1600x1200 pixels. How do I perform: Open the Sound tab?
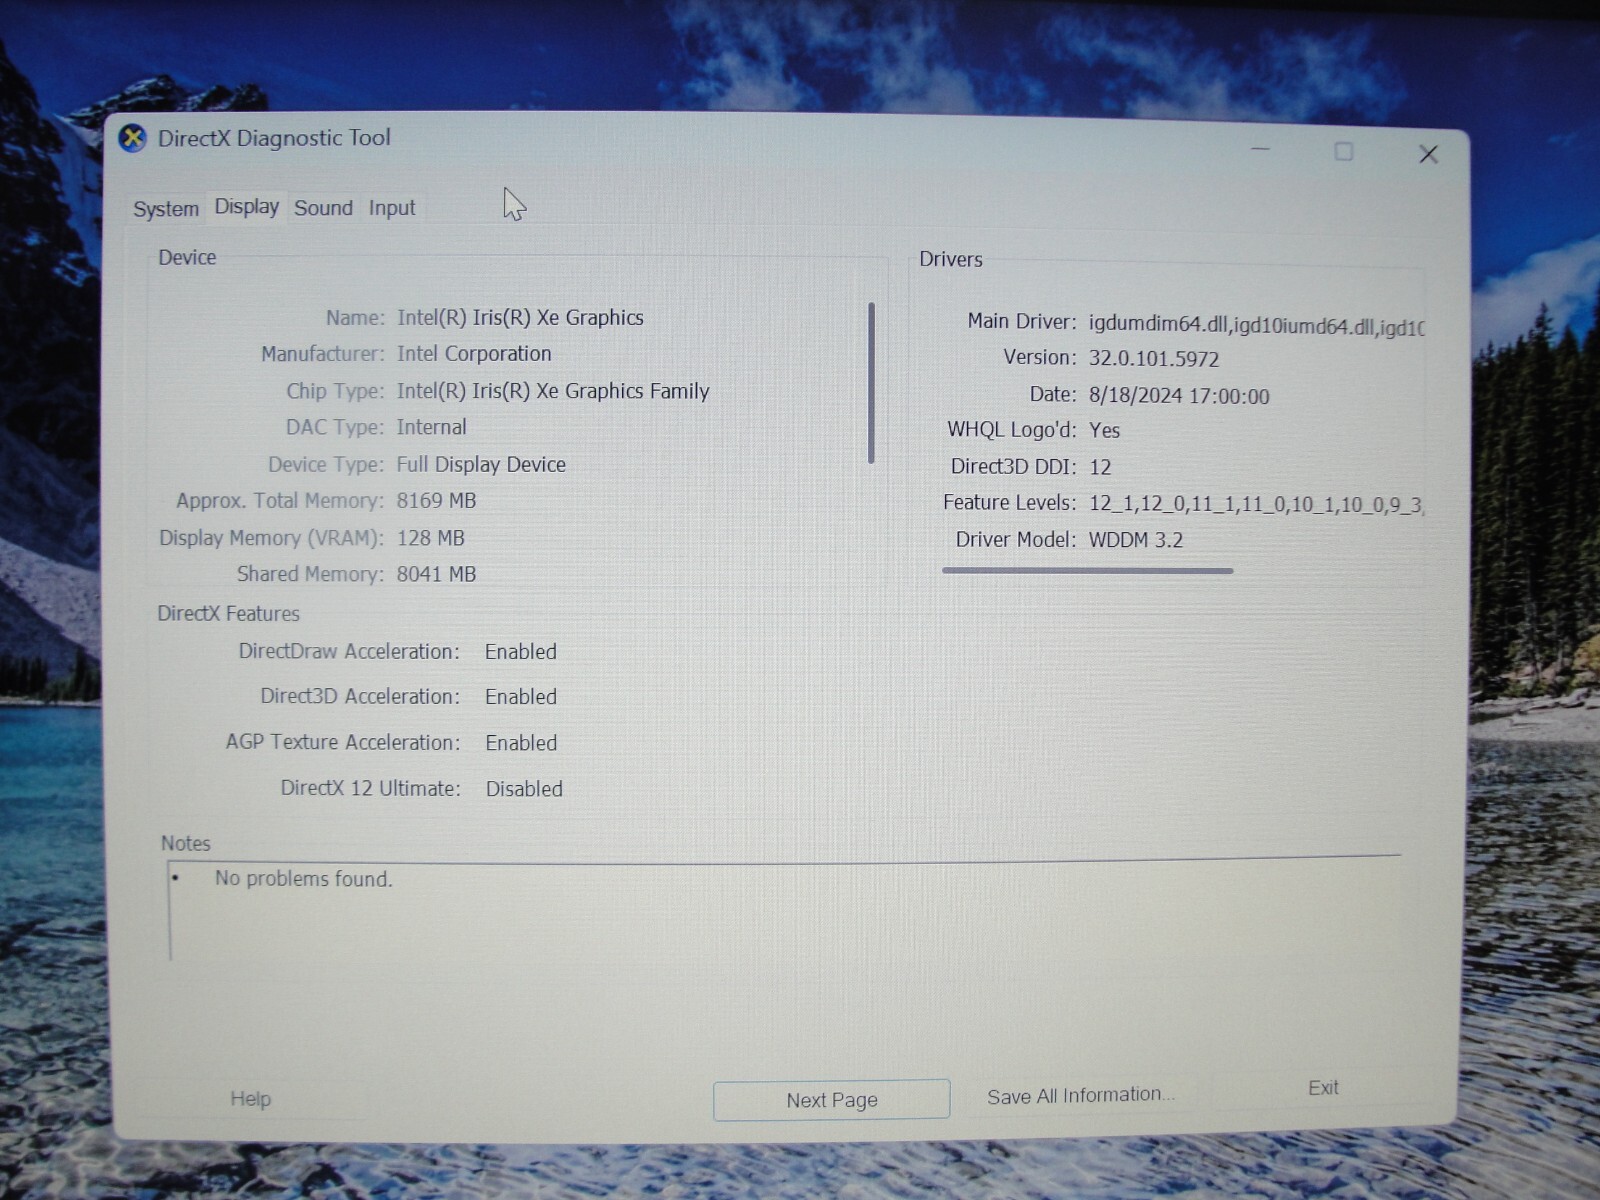click(323, 208)
